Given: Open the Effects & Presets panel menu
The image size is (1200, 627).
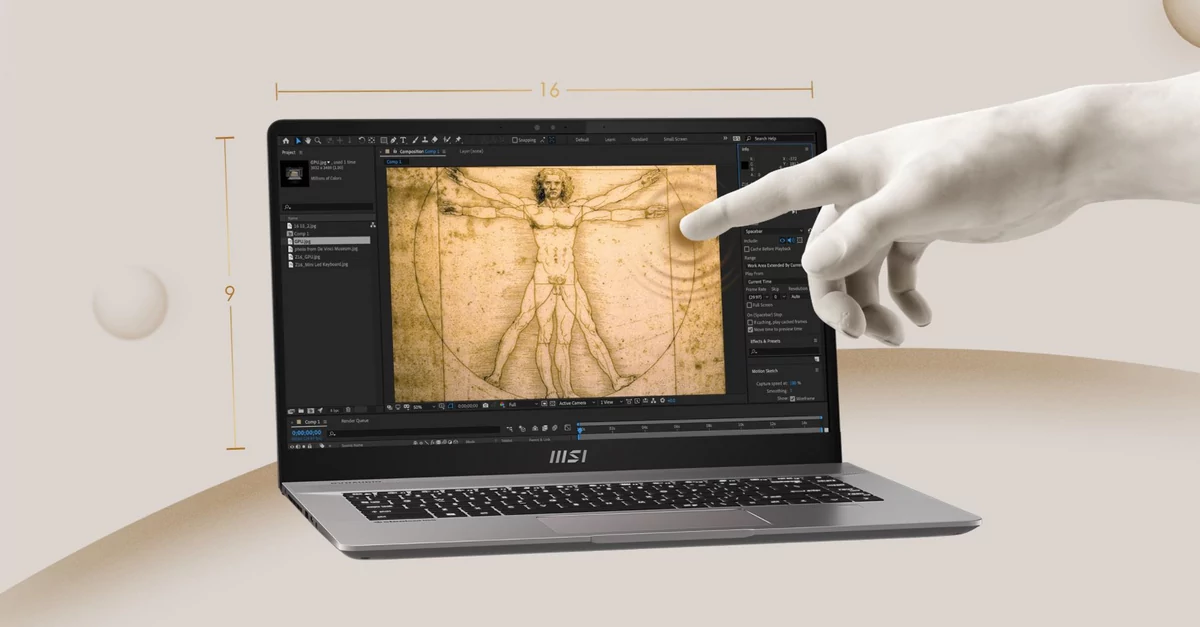Looking at the screenshot, I should (816, 340).
